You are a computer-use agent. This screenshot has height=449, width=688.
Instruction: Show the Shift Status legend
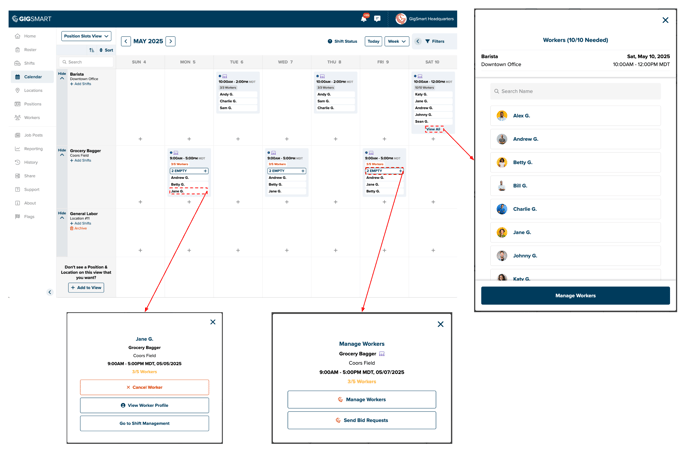pyautogui.click(x=342, y=41)
